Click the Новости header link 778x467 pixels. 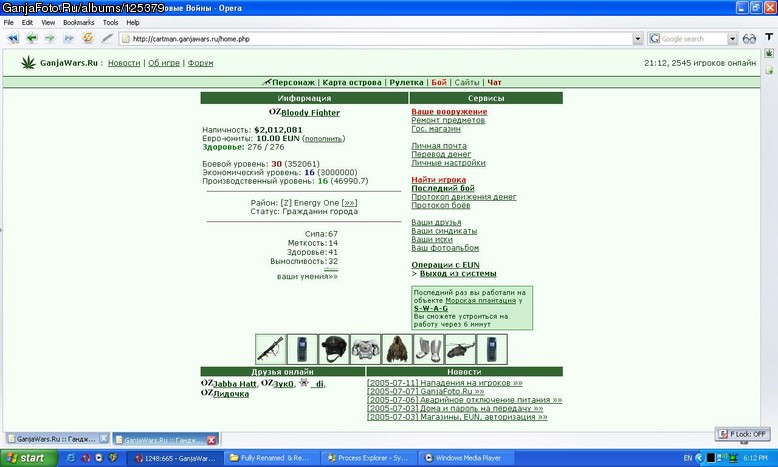124,63
